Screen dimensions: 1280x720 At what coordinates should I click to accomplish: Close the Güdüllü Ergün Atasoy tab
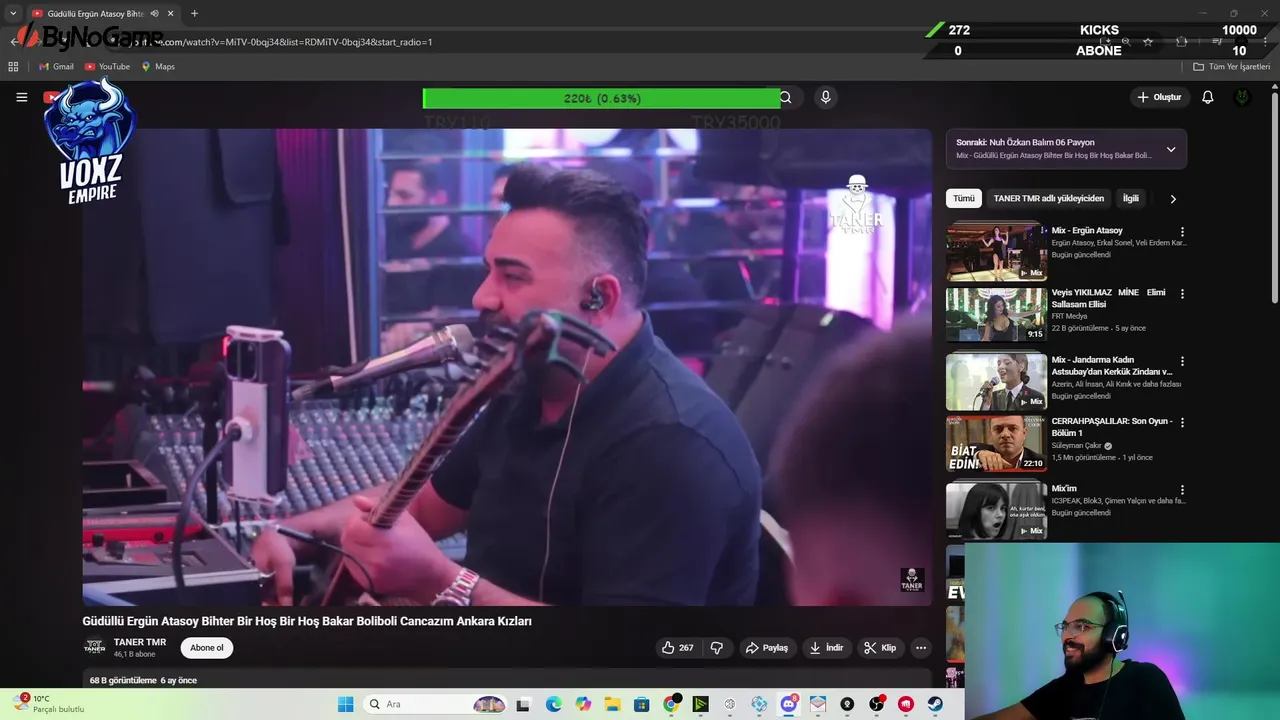click(171, 14)
